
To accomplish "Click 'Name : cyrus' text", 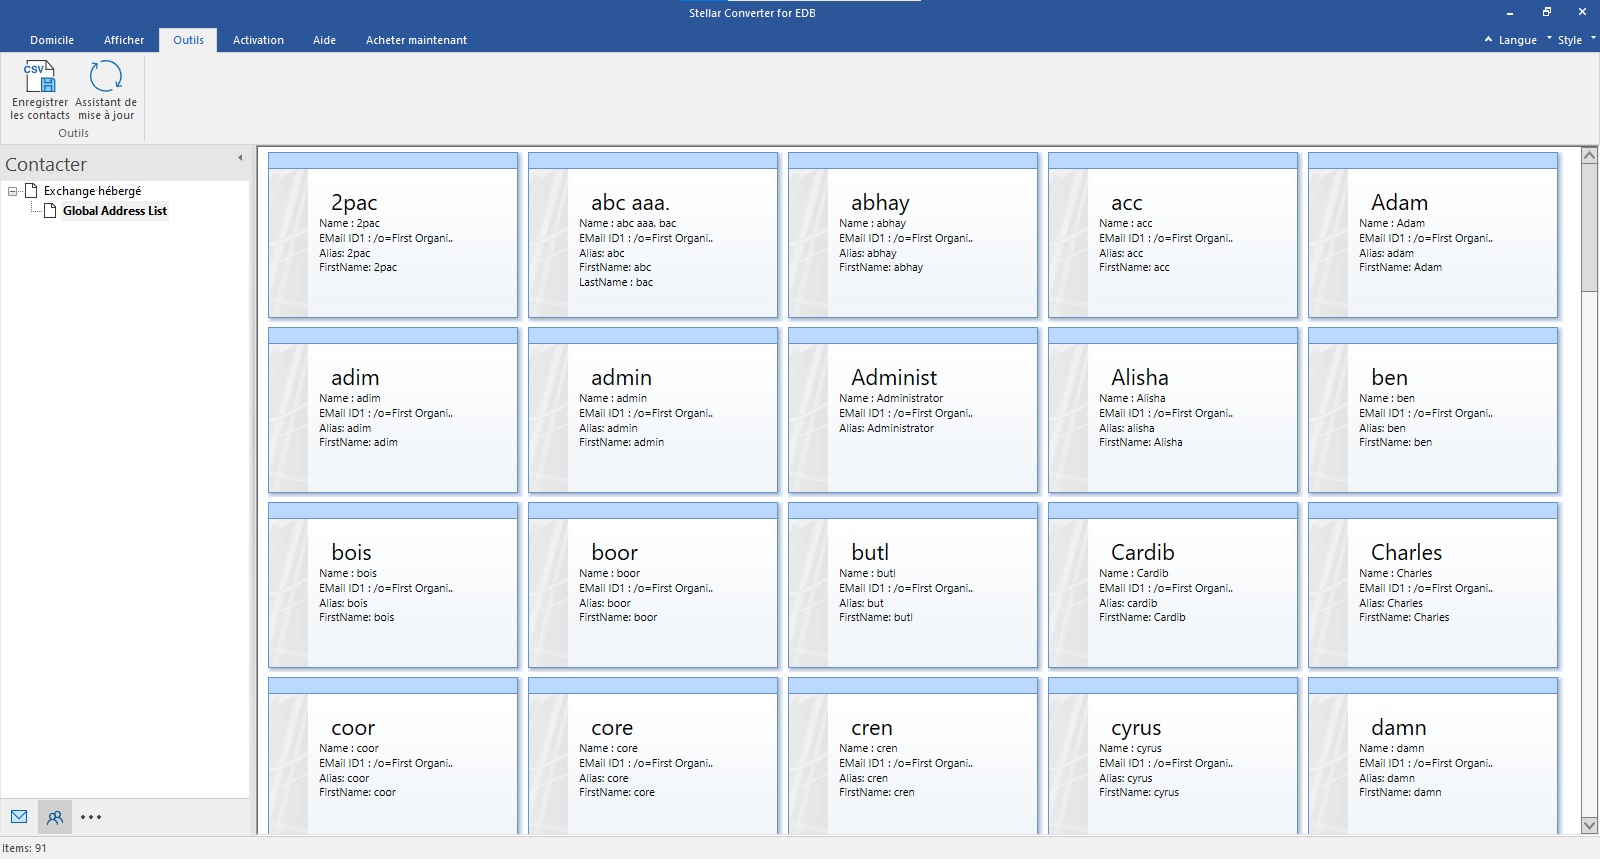I will [x=1130, y=749].
